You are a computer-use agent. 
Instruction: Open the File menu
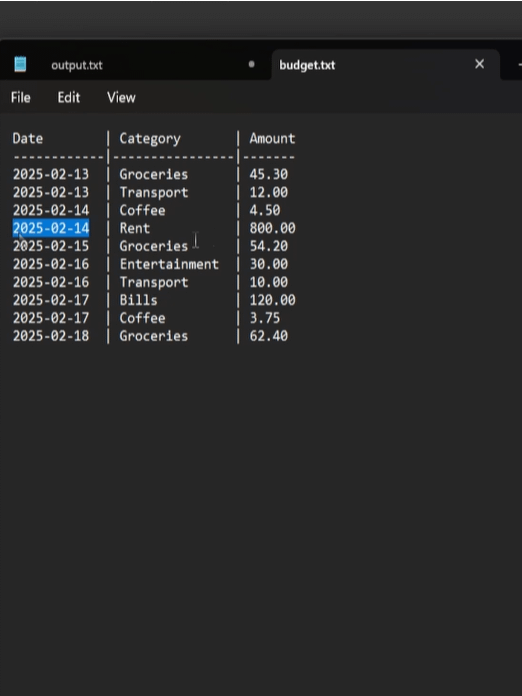click(x=21, y=98)
